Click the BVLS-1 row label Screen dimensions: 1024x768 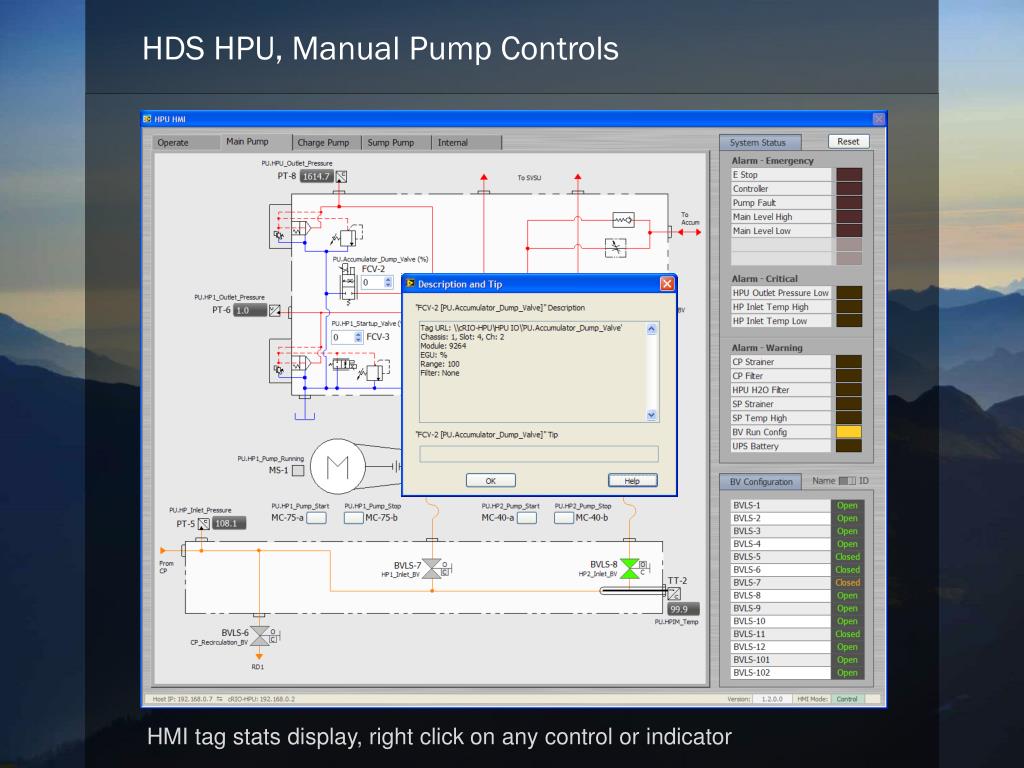(780, 505)
